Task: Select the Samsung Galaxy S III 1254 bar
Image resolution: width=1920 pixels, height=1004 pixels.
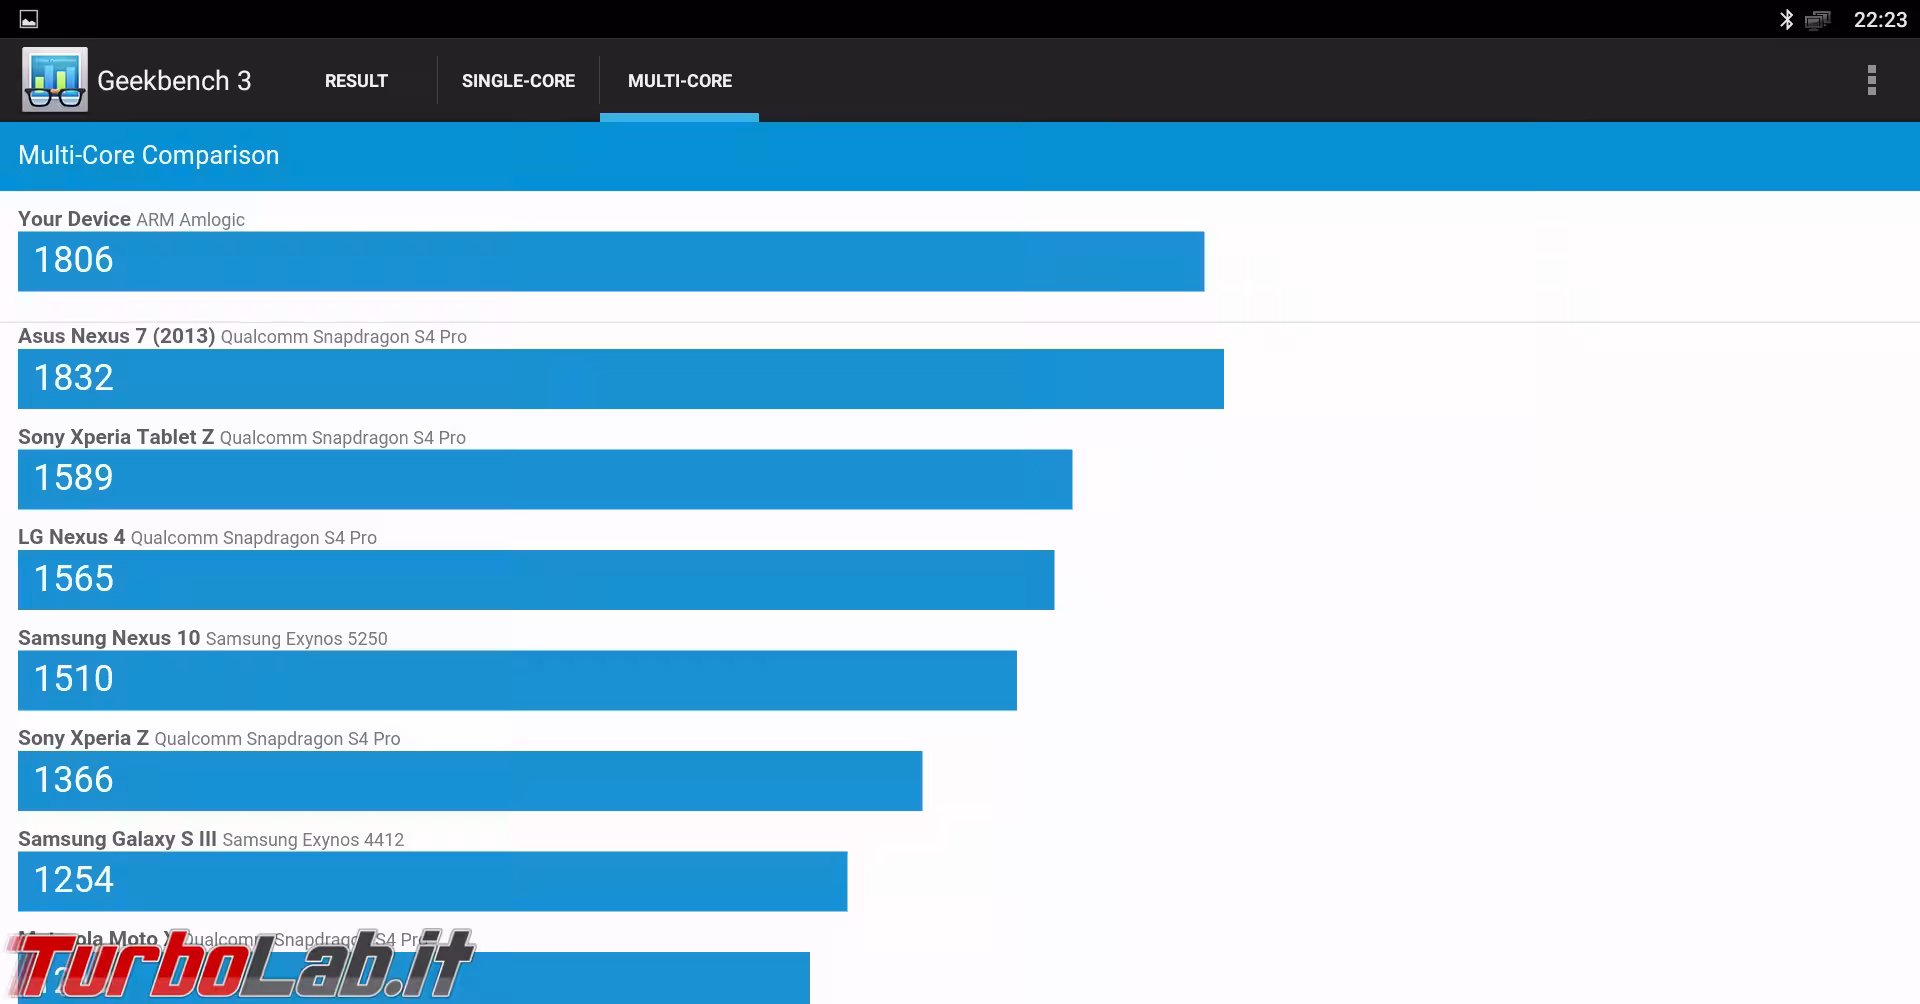Action: 432,881
